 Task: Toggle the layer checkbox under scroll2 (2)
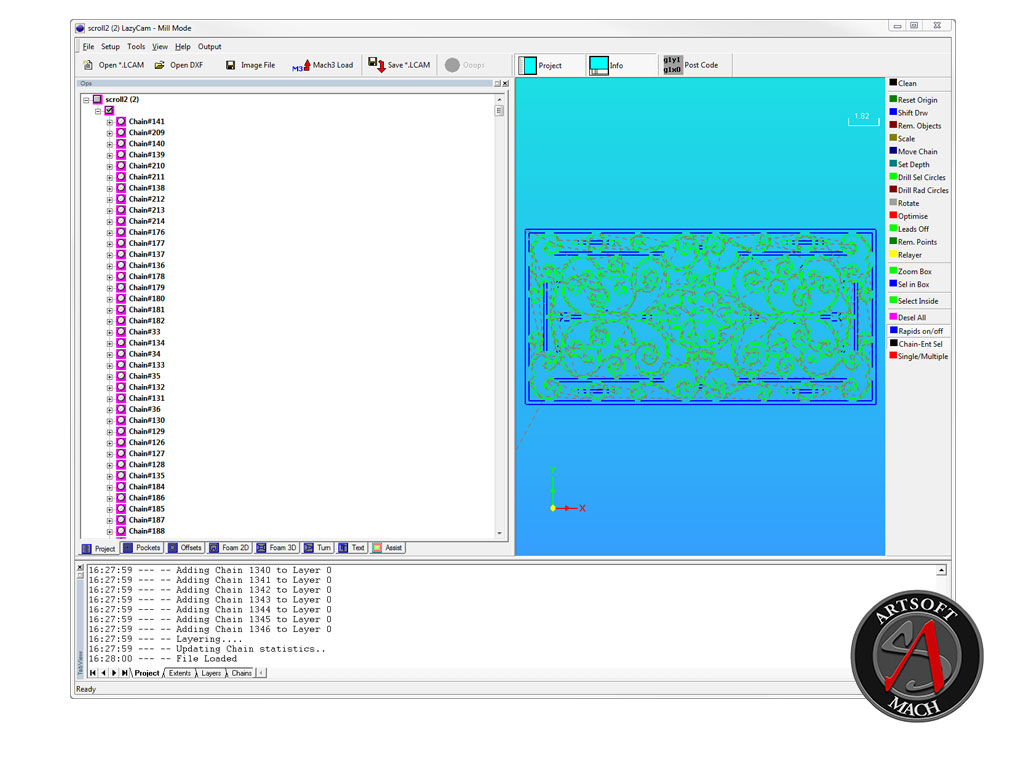(x=109, y=111)
